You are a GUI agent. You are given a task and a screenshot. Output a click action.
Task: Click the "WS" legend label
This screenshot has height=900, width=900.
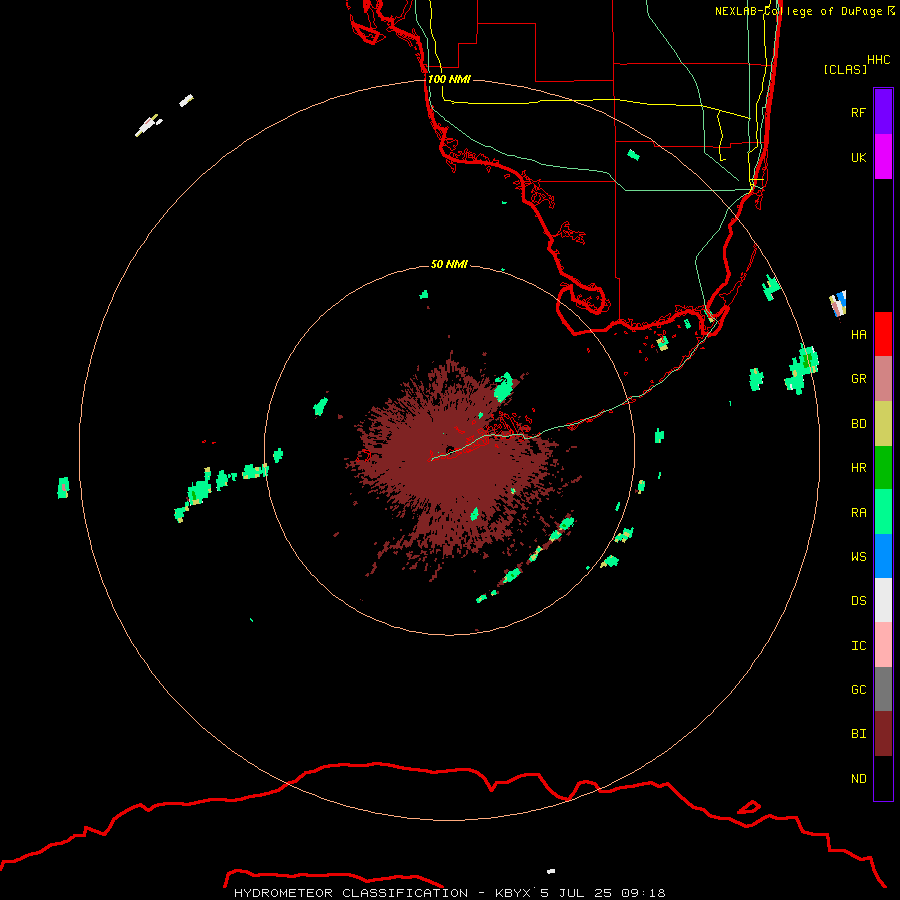click(x=858, y=556)
